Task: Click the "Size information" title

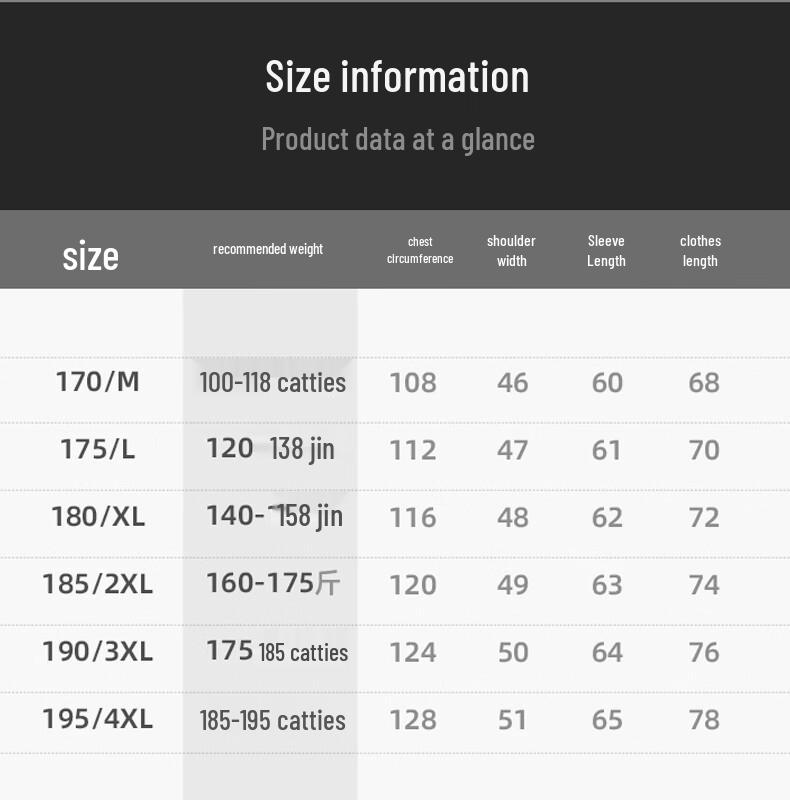Action: tap(397, 77)
